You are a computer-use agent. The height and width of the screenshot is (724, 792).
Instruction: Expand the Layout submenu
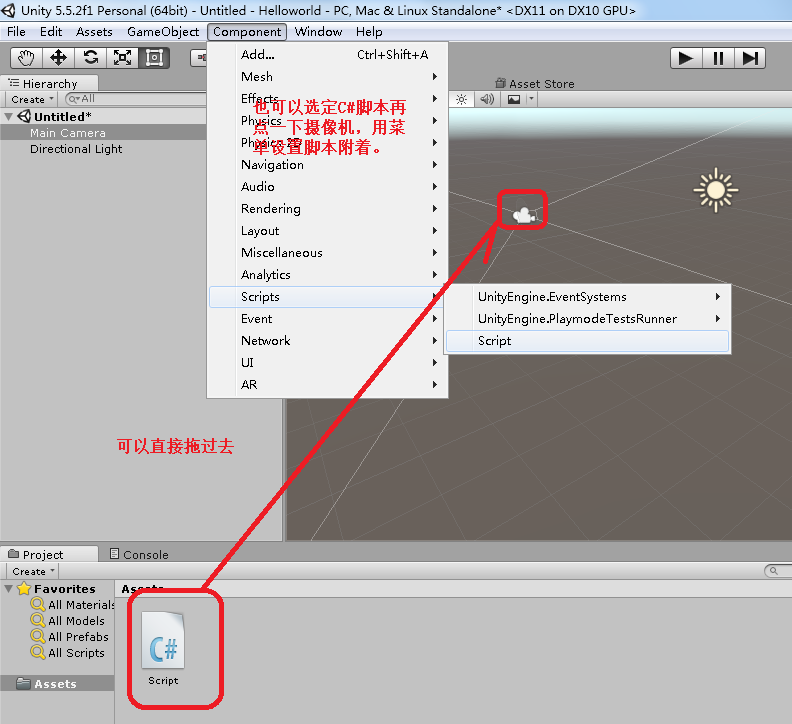(x=327, y=231)
